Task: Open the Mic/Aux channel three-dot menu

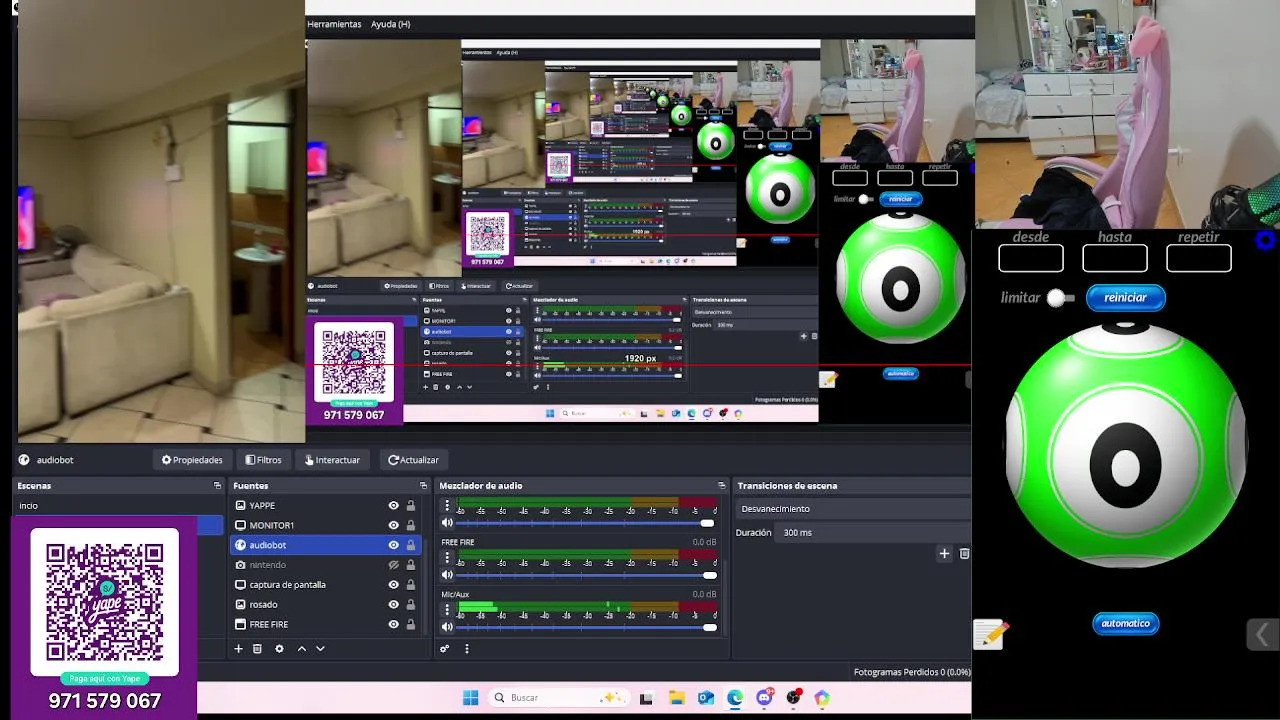Action: [447, 612]
